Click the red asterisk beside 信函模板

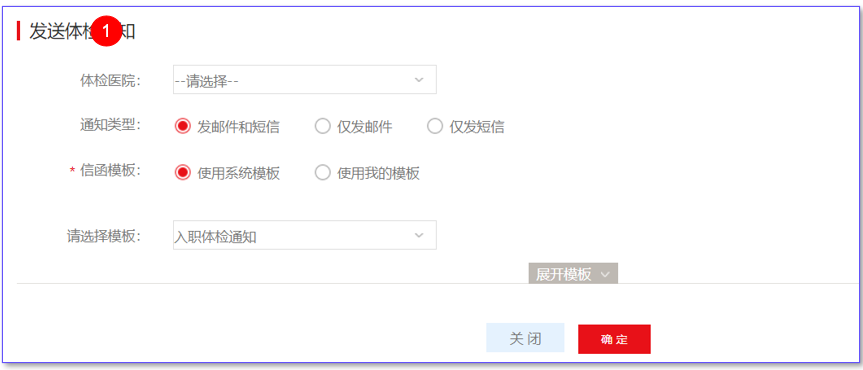(72, 171)
